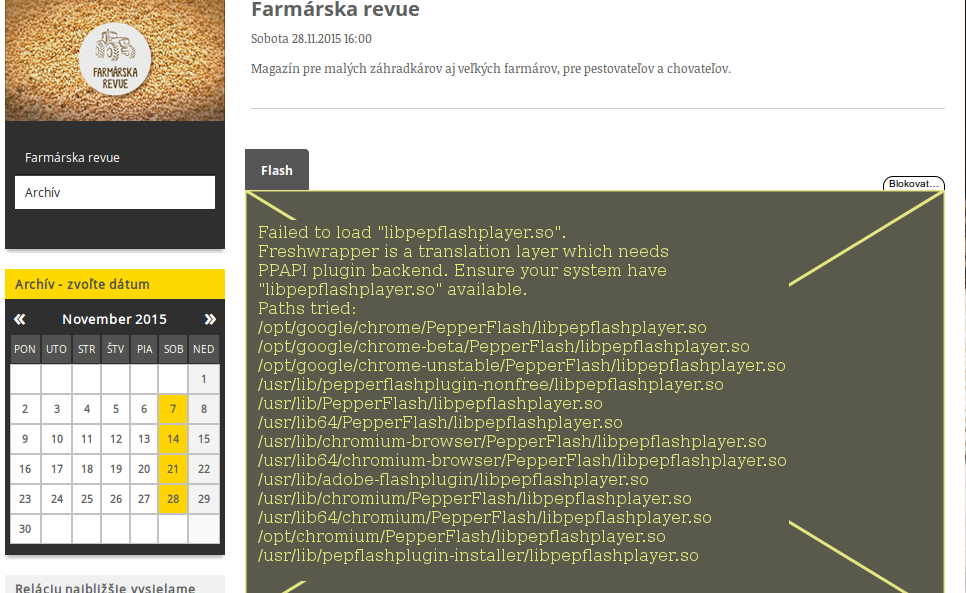966x593 pixels.
Task: Open the Farmárska revue sidebar link
Action: tap(72, 158)
